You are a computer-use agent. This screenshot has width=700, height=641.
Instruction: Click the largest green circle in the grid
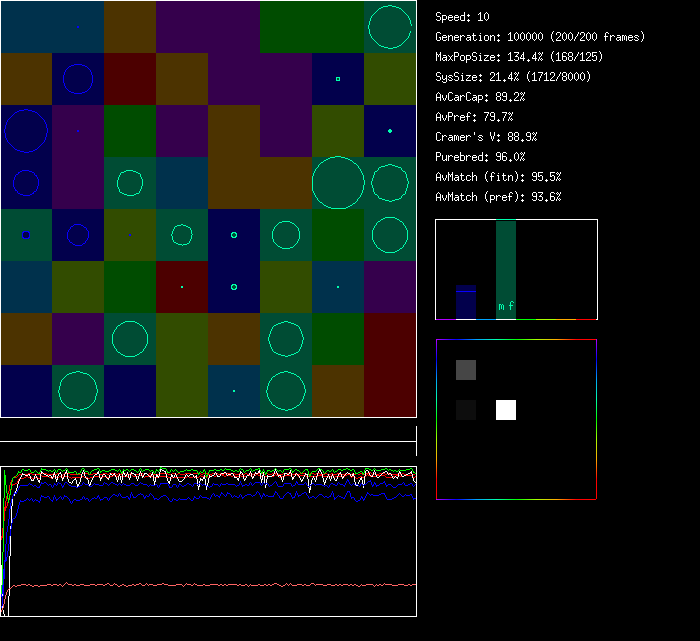click(338, 183)
